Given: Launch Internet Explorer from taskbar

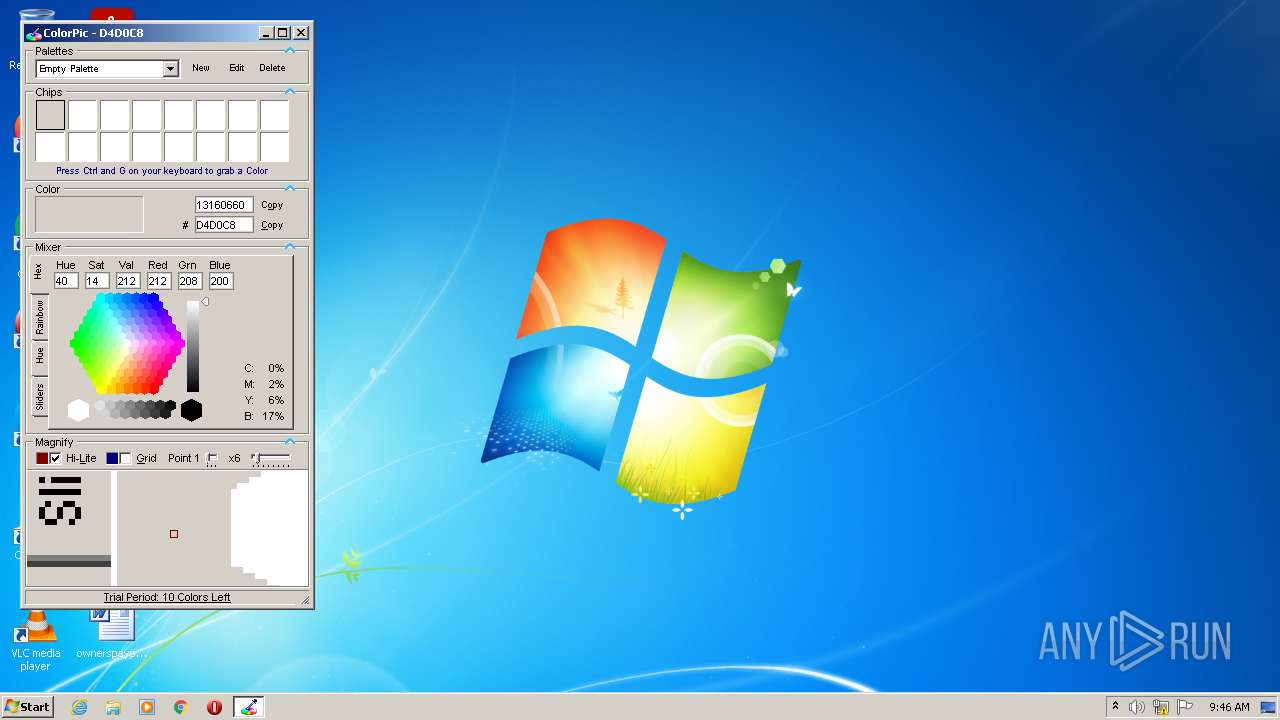Looking at the screenshot, I should (80, 707).
